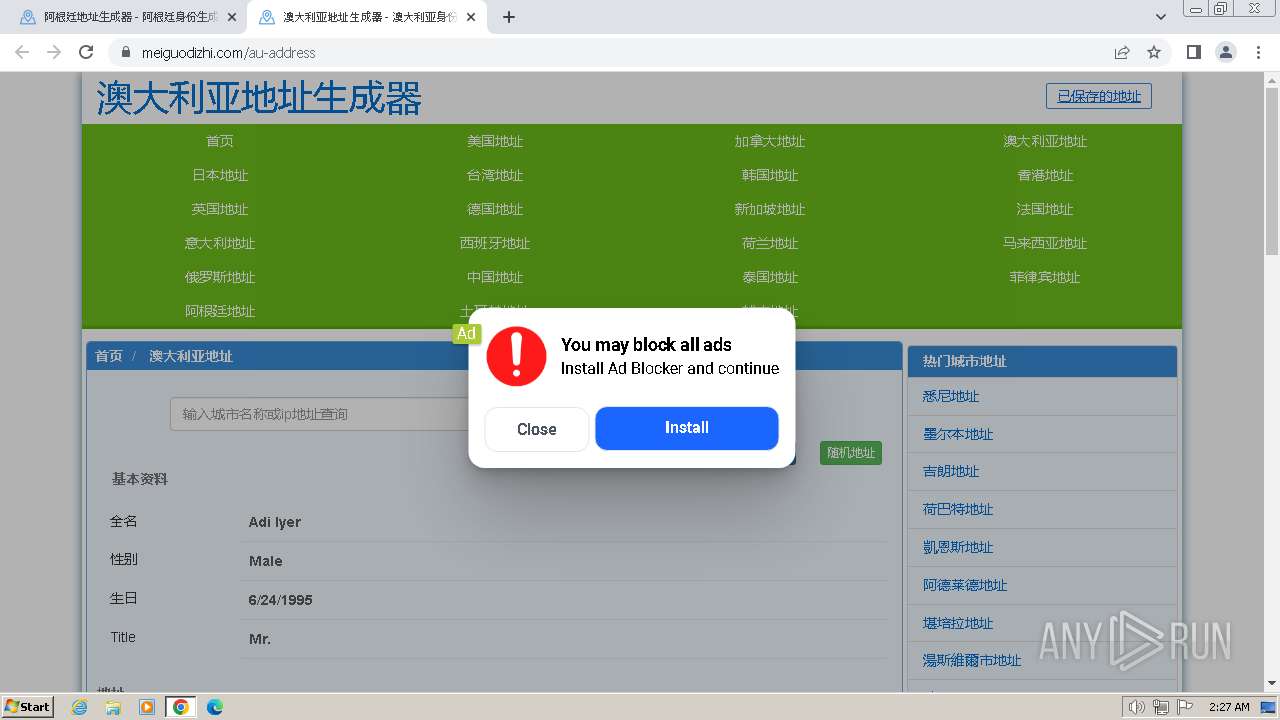Viewport: 1280px width, 720px height.
Task: Open 荷巴特地址 in popular cities
Action: [958, 509]
